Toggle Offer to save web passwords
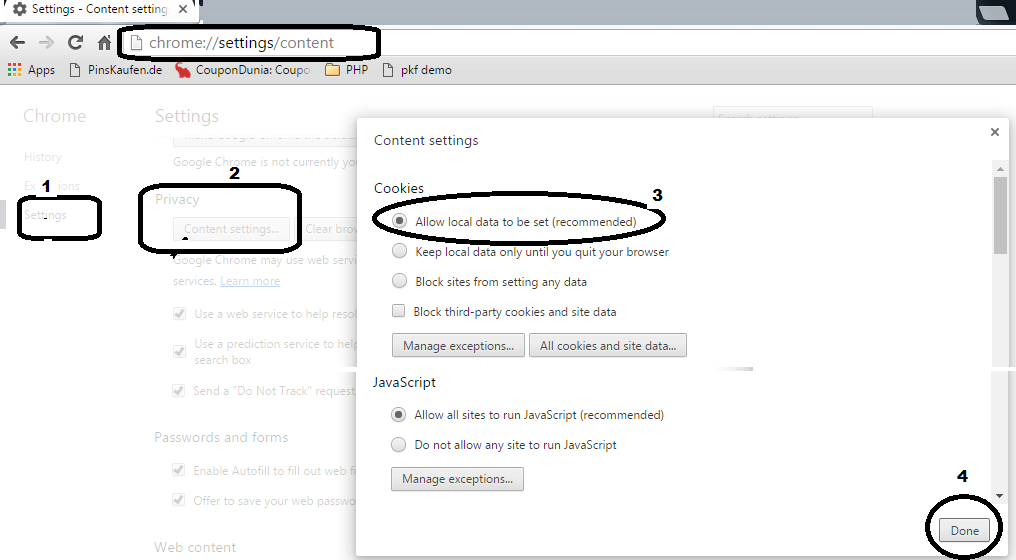 (178, 500)
